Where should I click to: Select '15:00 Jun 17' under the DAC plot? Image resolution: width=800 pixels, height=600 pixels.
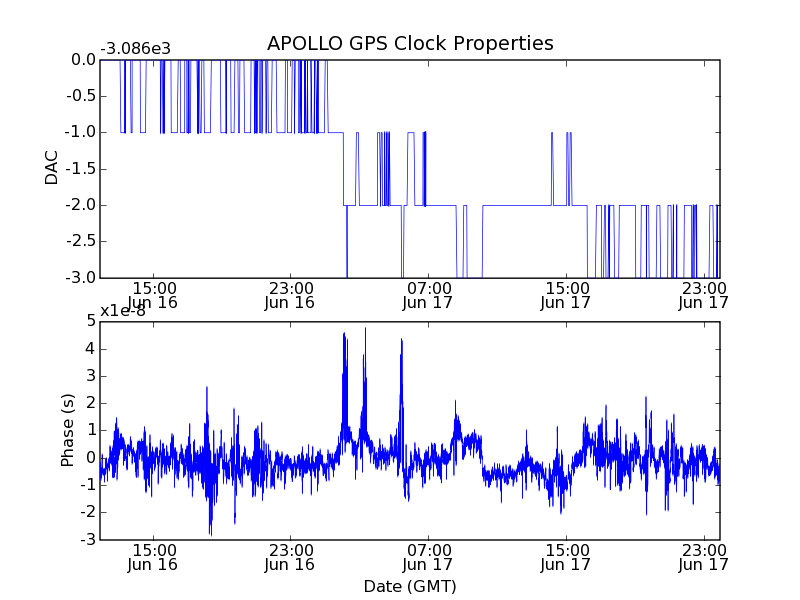coord(565,295)
